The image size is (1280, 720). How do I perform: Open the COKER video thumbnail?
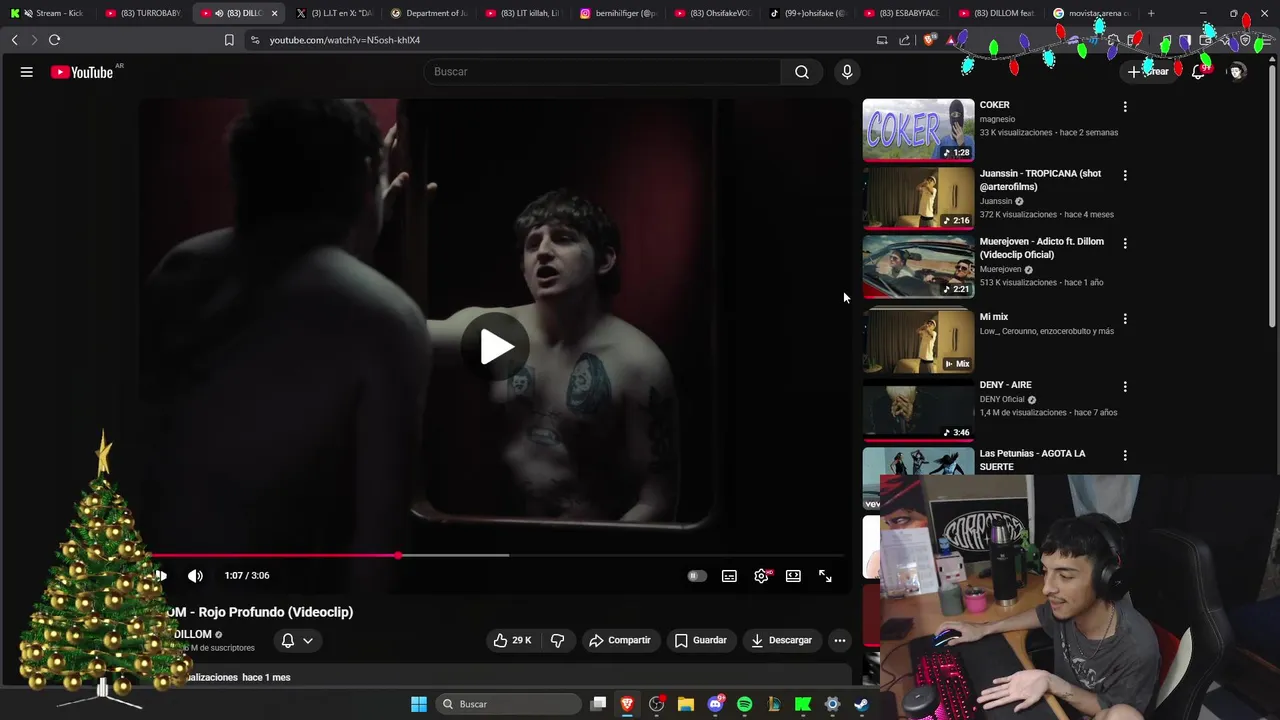click(918, 129)
